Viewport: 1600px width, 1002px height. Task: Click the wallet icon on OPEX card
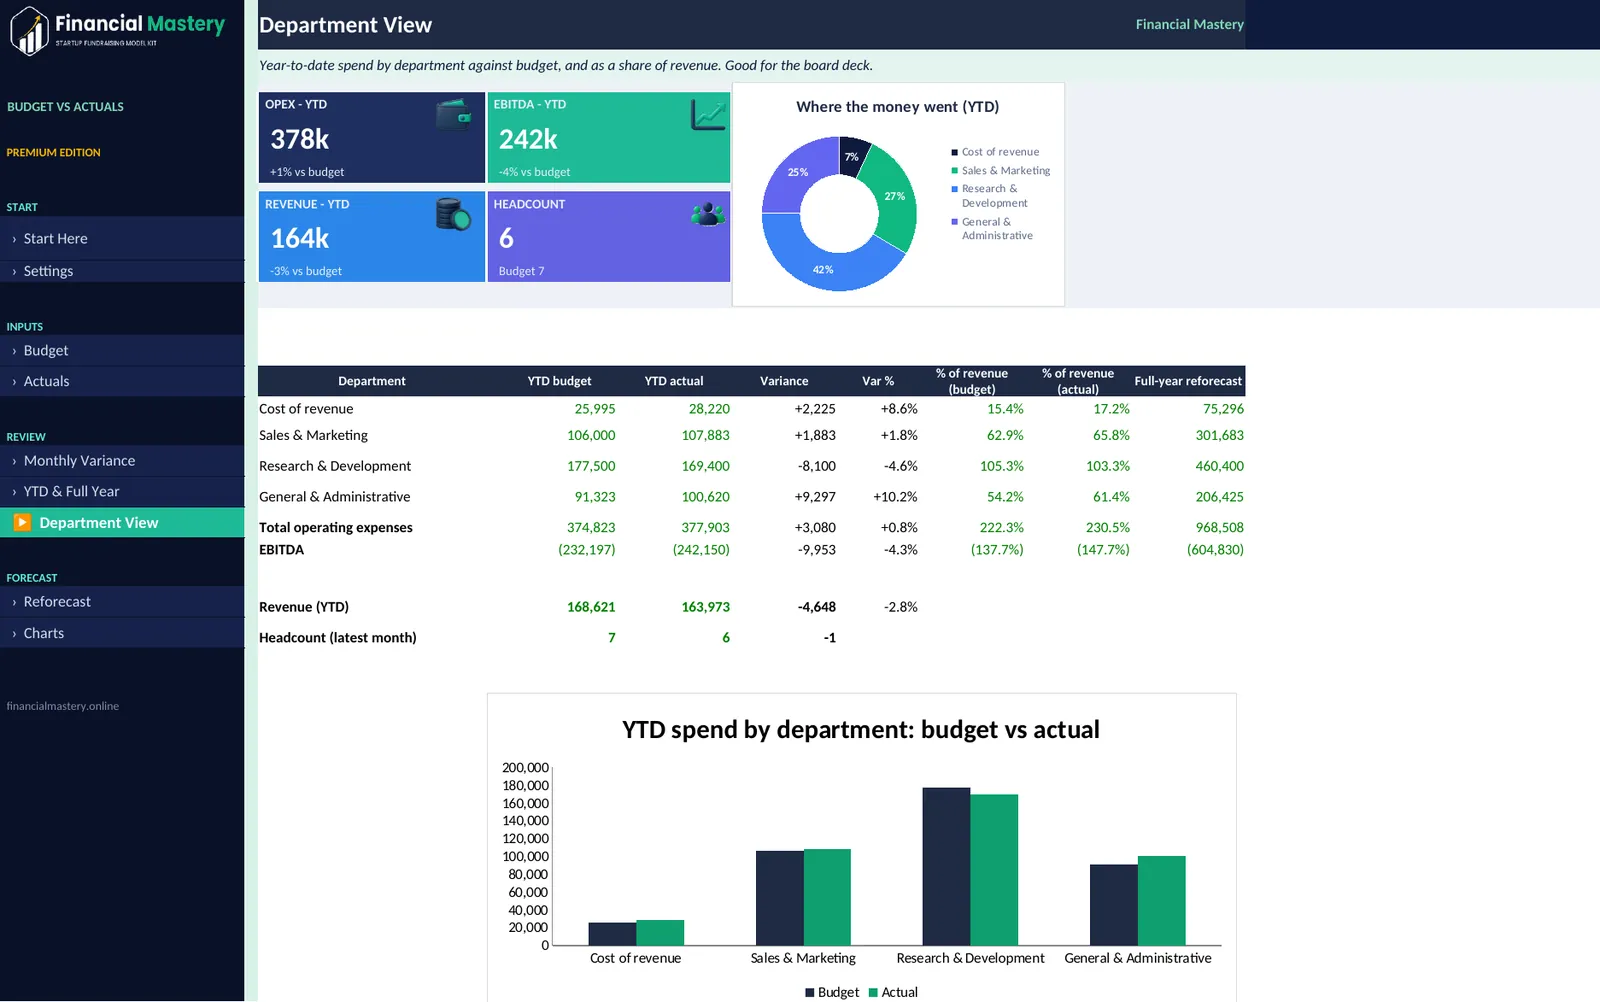click(454, 115)
